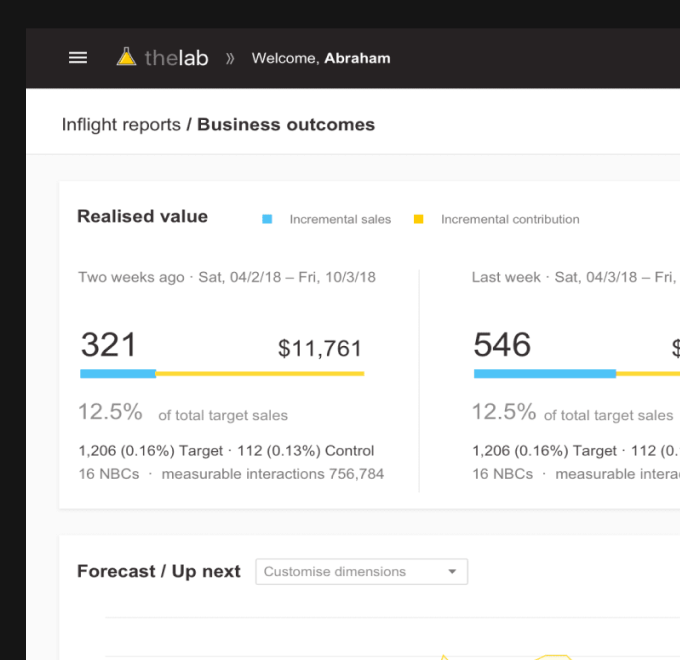Click blue Incremental sales legend swatch

[267, 219]
